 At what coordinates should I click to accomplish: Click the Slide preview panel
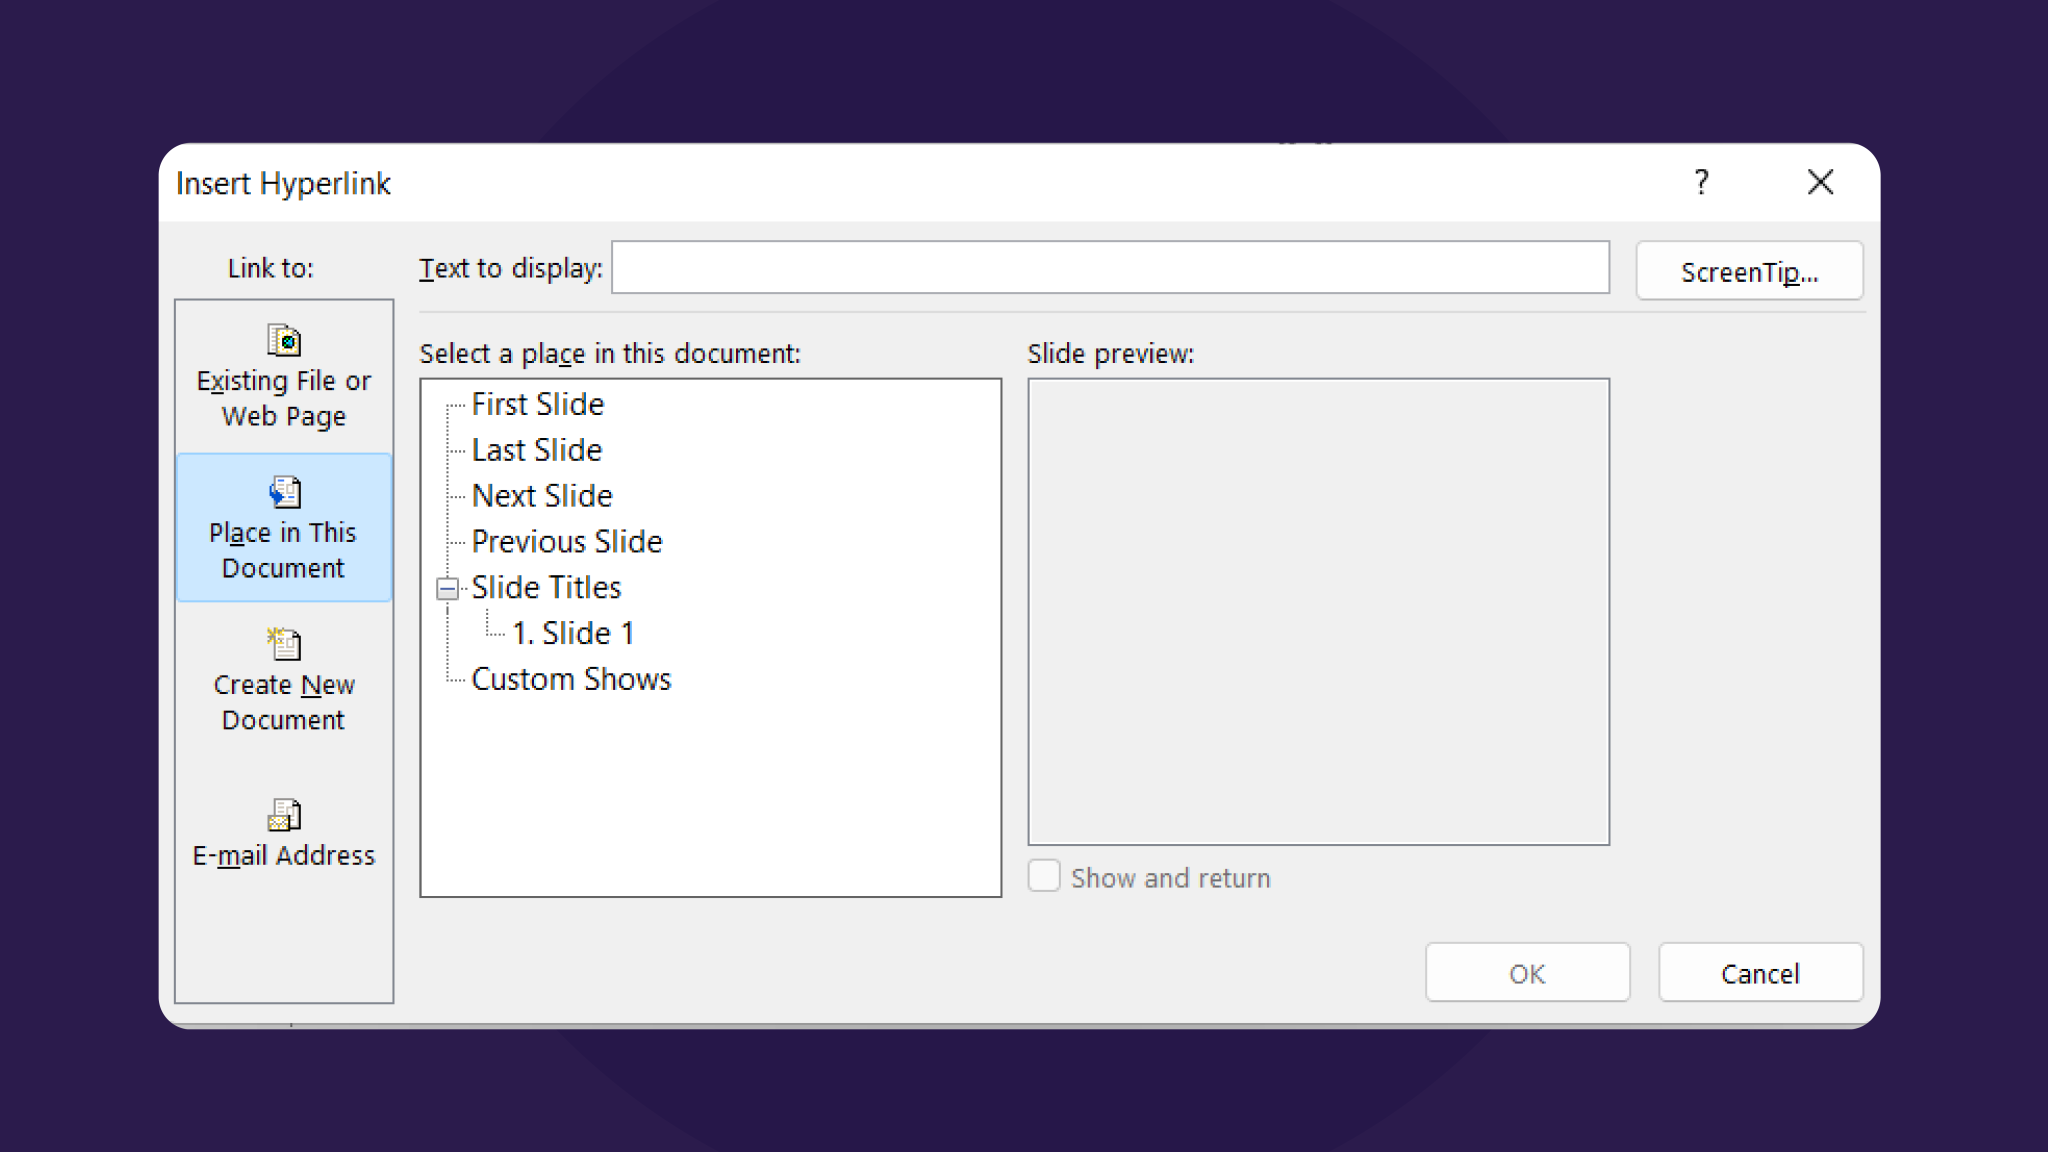pos(1319,610)
